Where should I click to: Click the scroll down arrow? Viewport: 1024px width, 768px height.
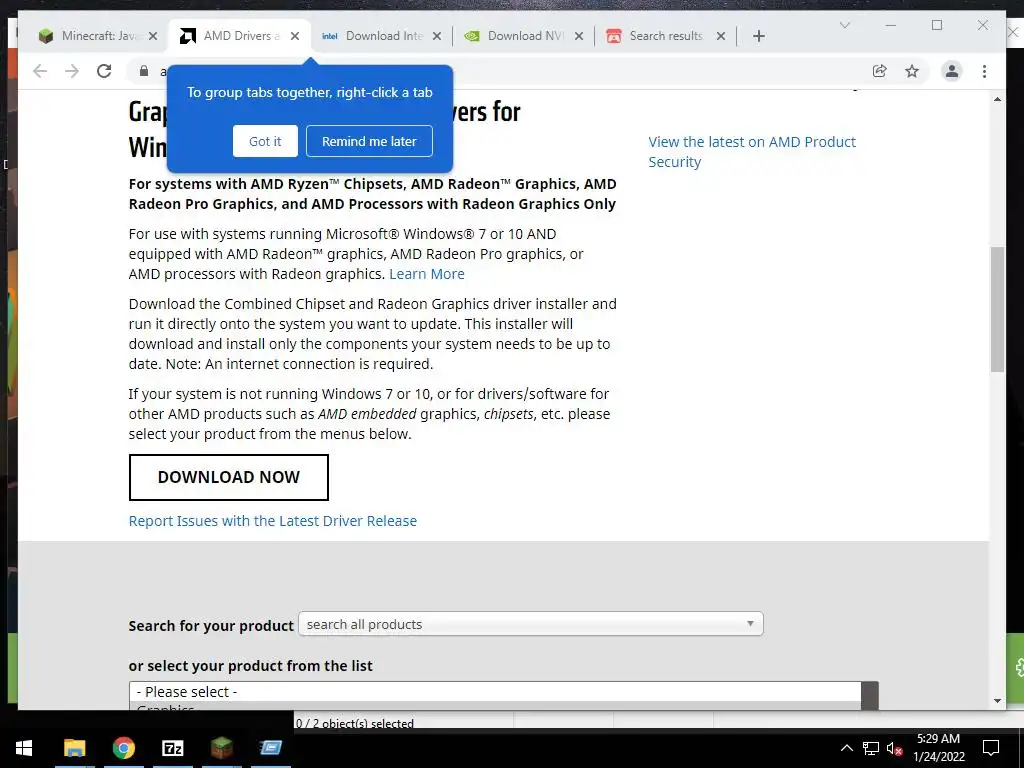pyautogui.click(x=997, y=701)
